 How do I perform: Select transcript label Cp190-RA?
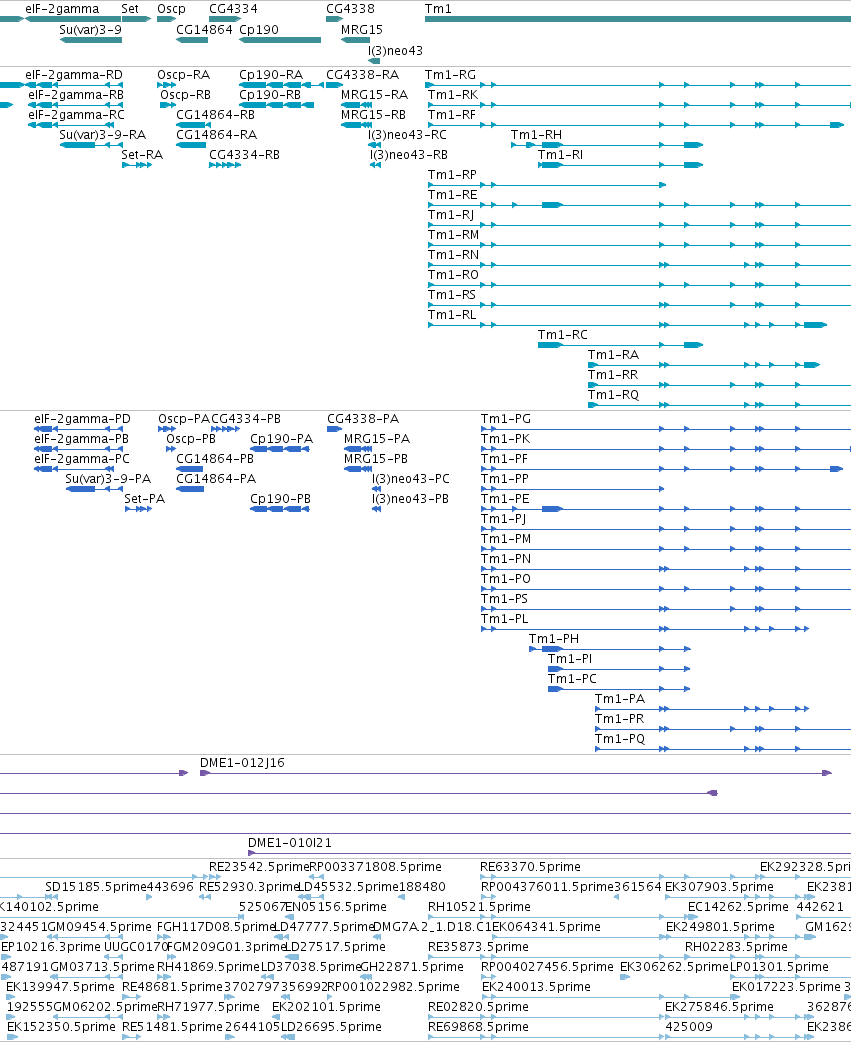coord(271,74)
